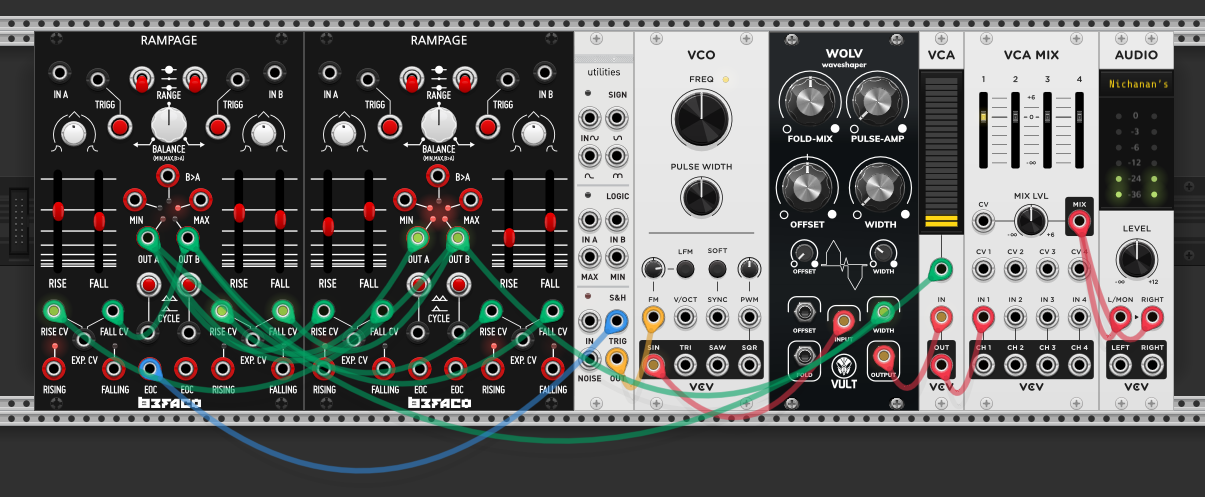The height and width of the screenshot is (497, 1205).
Task: Click the FM input jack on VCO
Action: pyautogui.click(x=654, y=317)
